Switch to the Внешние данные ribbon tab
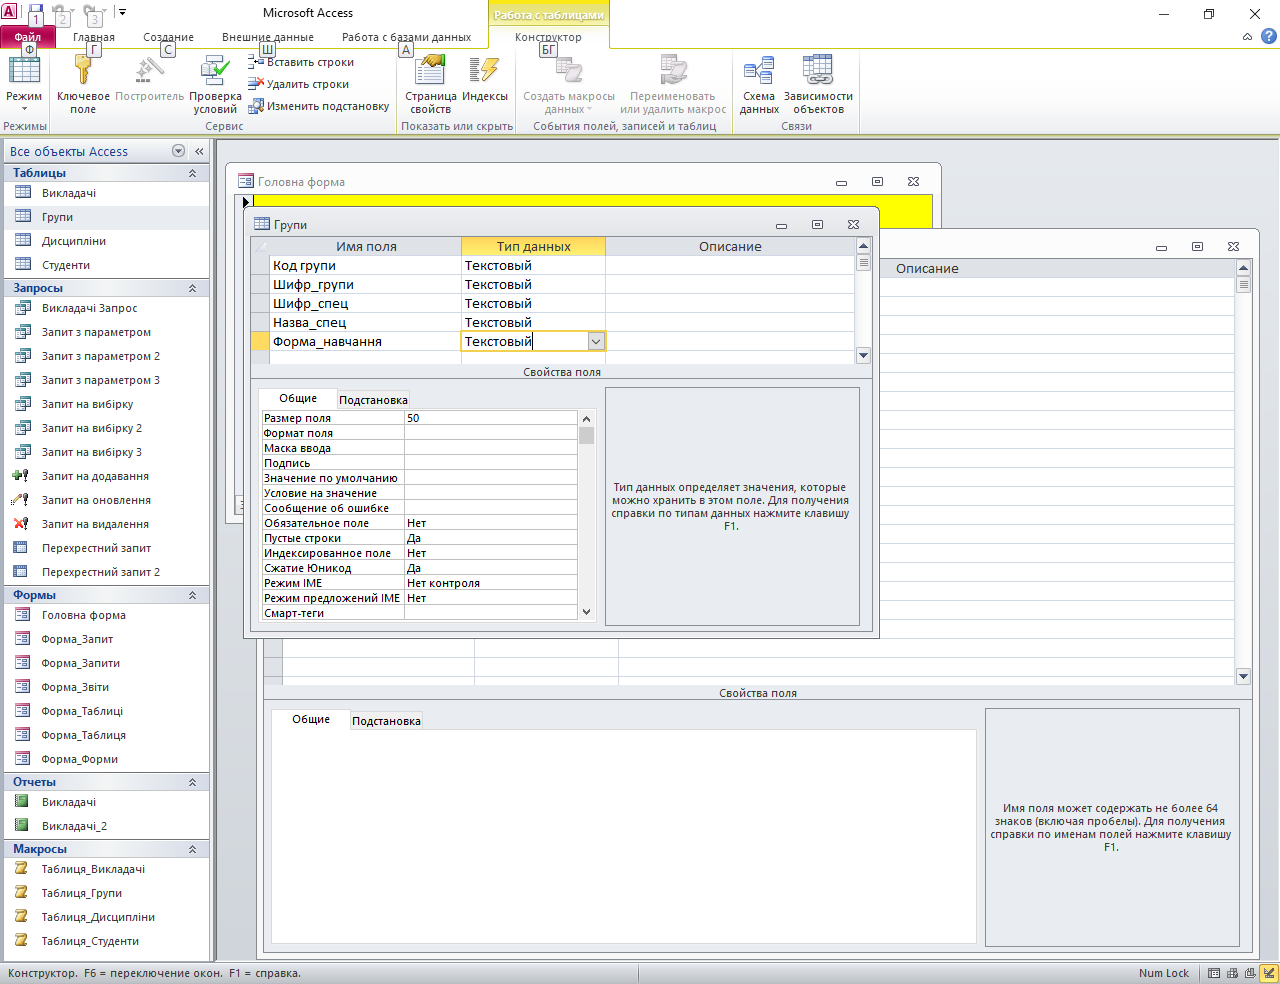The image size is (1280, 984). click(x=268, y=37)
